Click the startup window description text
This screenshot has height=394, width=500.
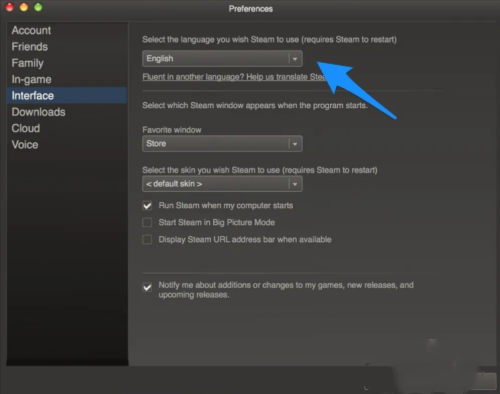[255, 106]
